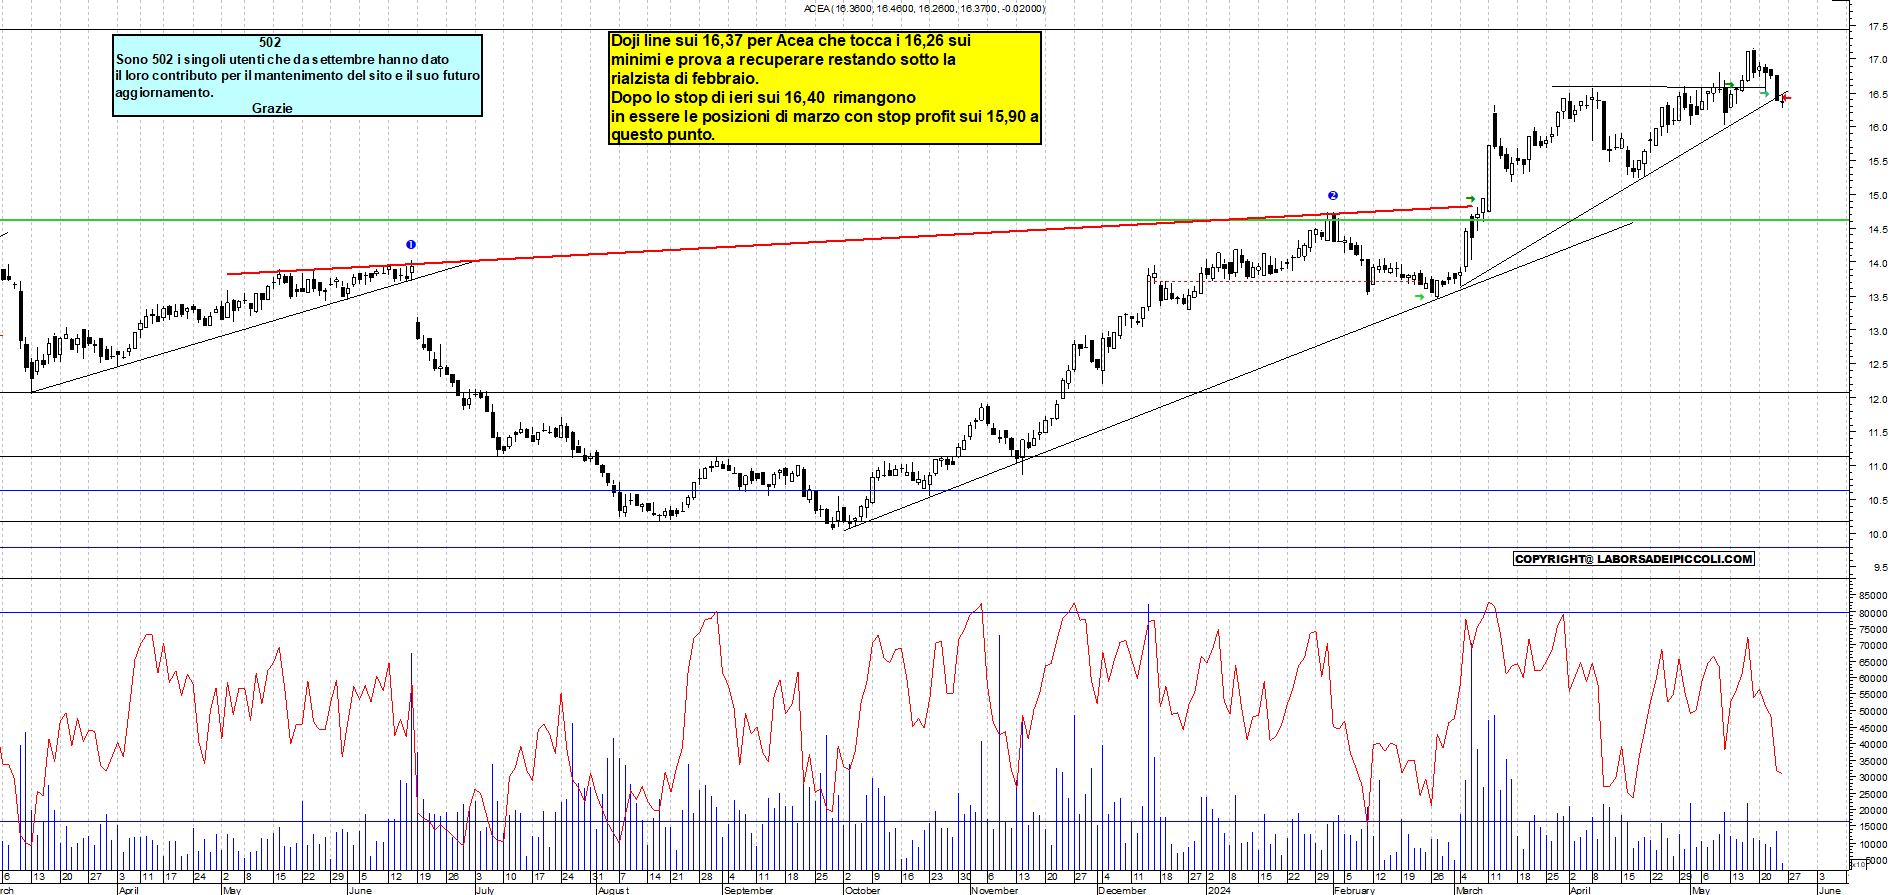Click the '17.0' price axis label

[x=1878, y=60]
